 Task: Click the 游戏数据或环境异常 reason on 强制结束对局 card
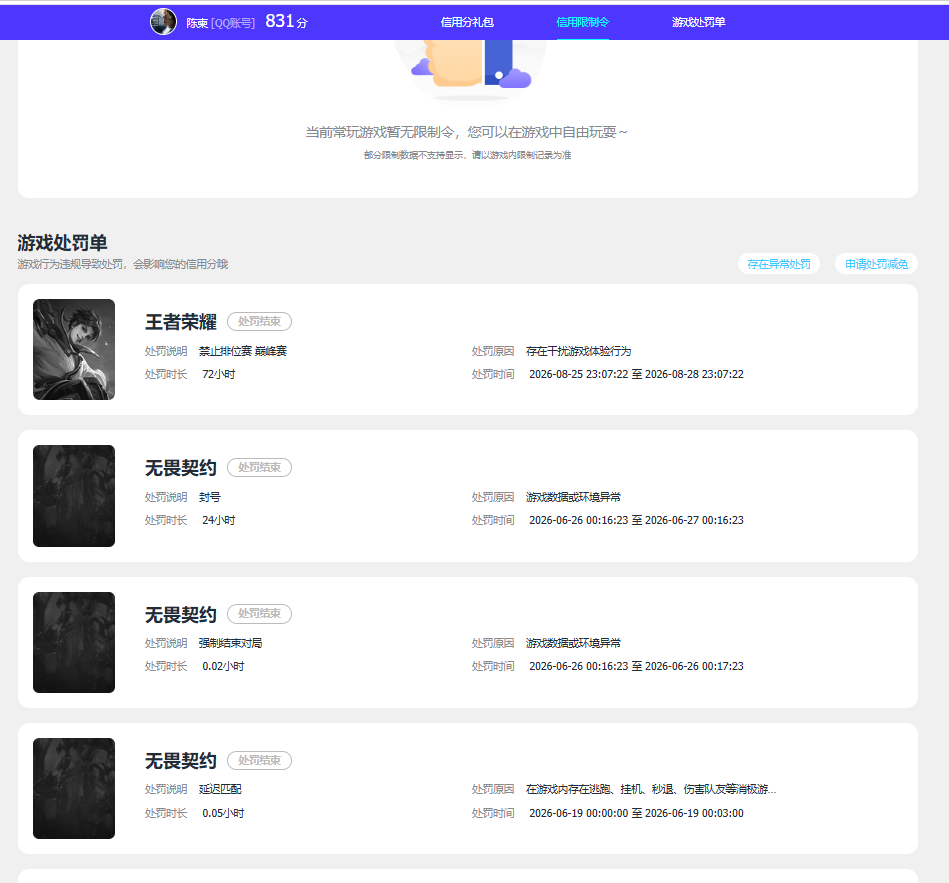573,643
